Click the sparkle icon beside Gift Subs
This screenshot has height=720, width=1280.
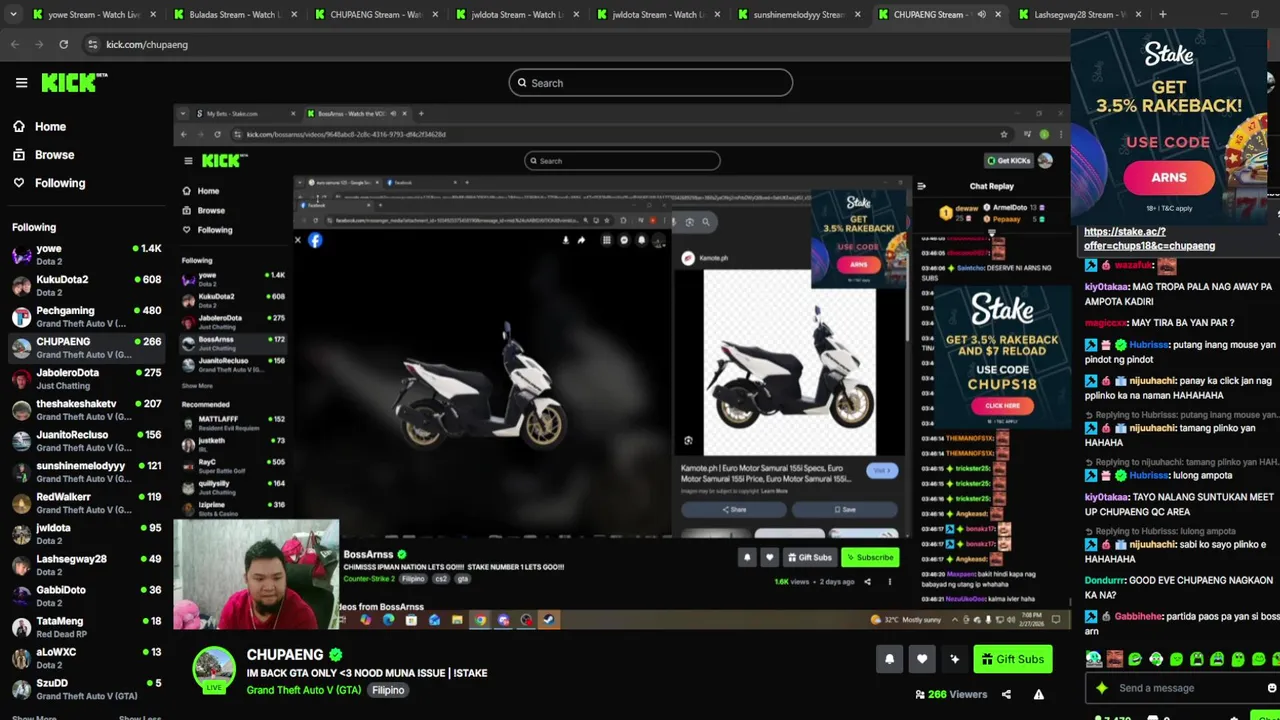click(x=954, y=659)
